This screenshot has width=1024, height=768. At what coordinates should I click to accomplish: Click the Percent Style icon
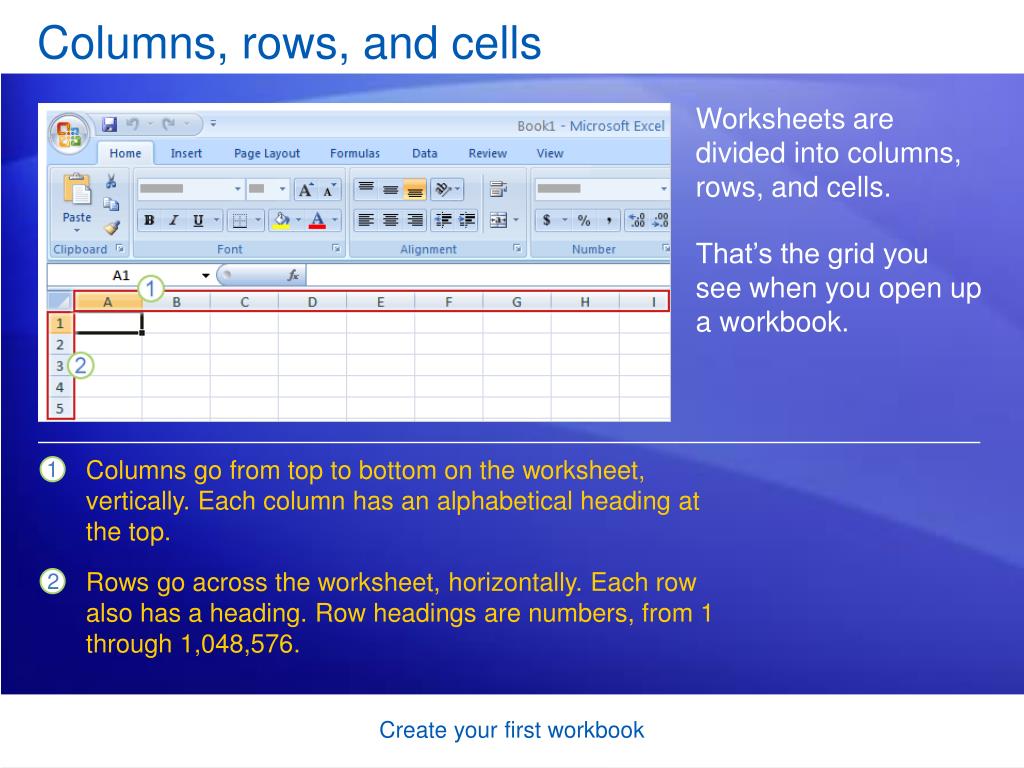(583, 220)
